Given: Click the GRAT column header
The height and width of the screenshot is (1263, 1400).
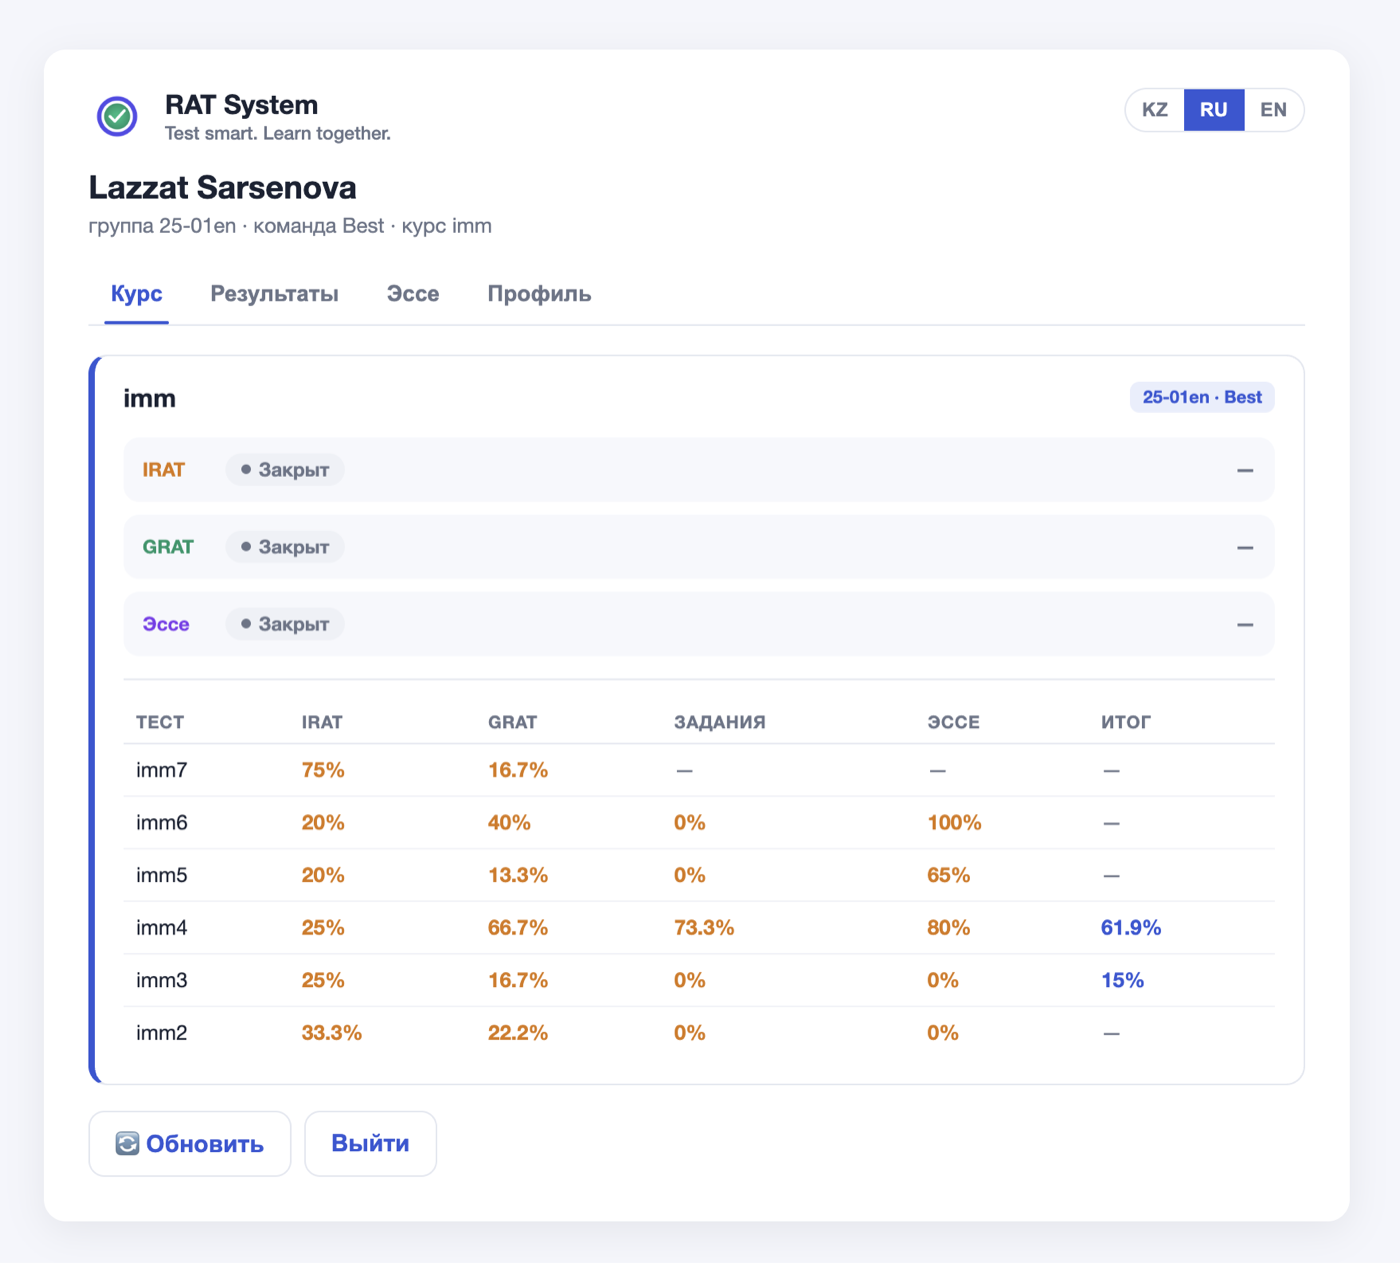Looking at the screenshot, I should coord(512,722).
